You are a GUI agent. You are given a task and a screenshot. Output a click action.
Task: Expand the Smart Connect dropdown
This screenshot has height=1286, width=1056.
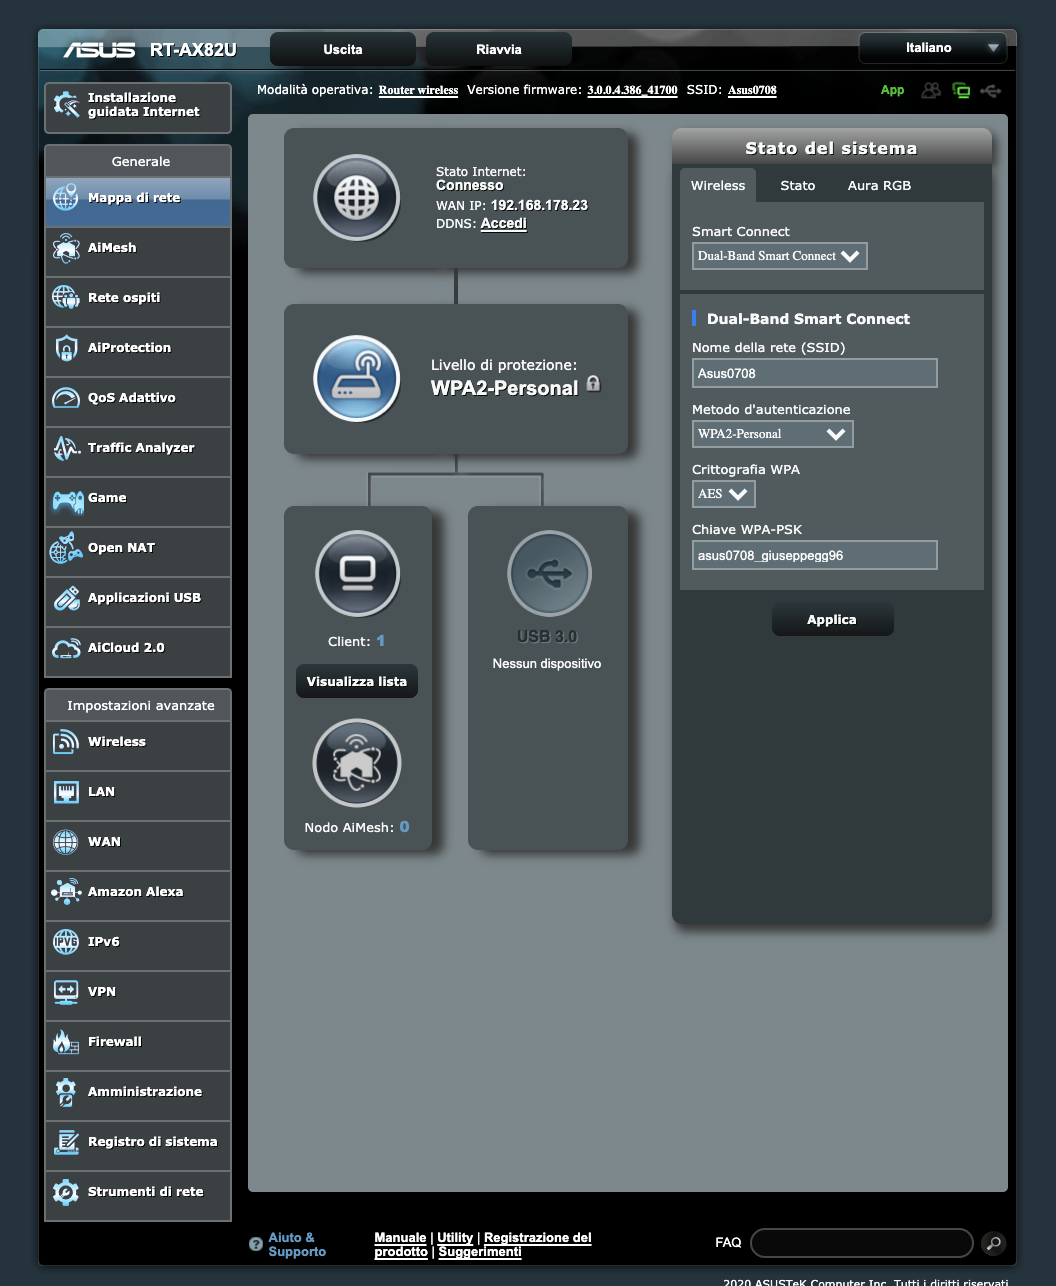pyautogui.click(x=780, y=256)
